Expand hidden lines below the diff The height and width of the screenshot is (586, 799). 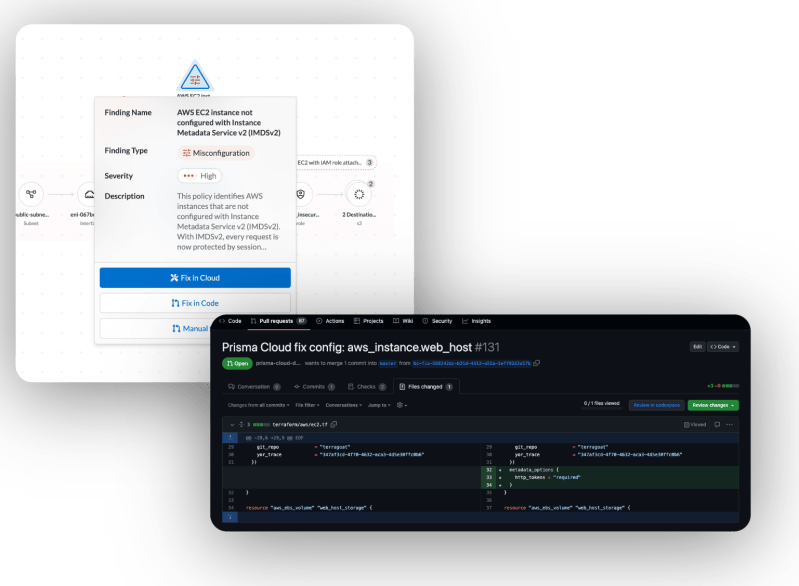(x=230, y=517)
